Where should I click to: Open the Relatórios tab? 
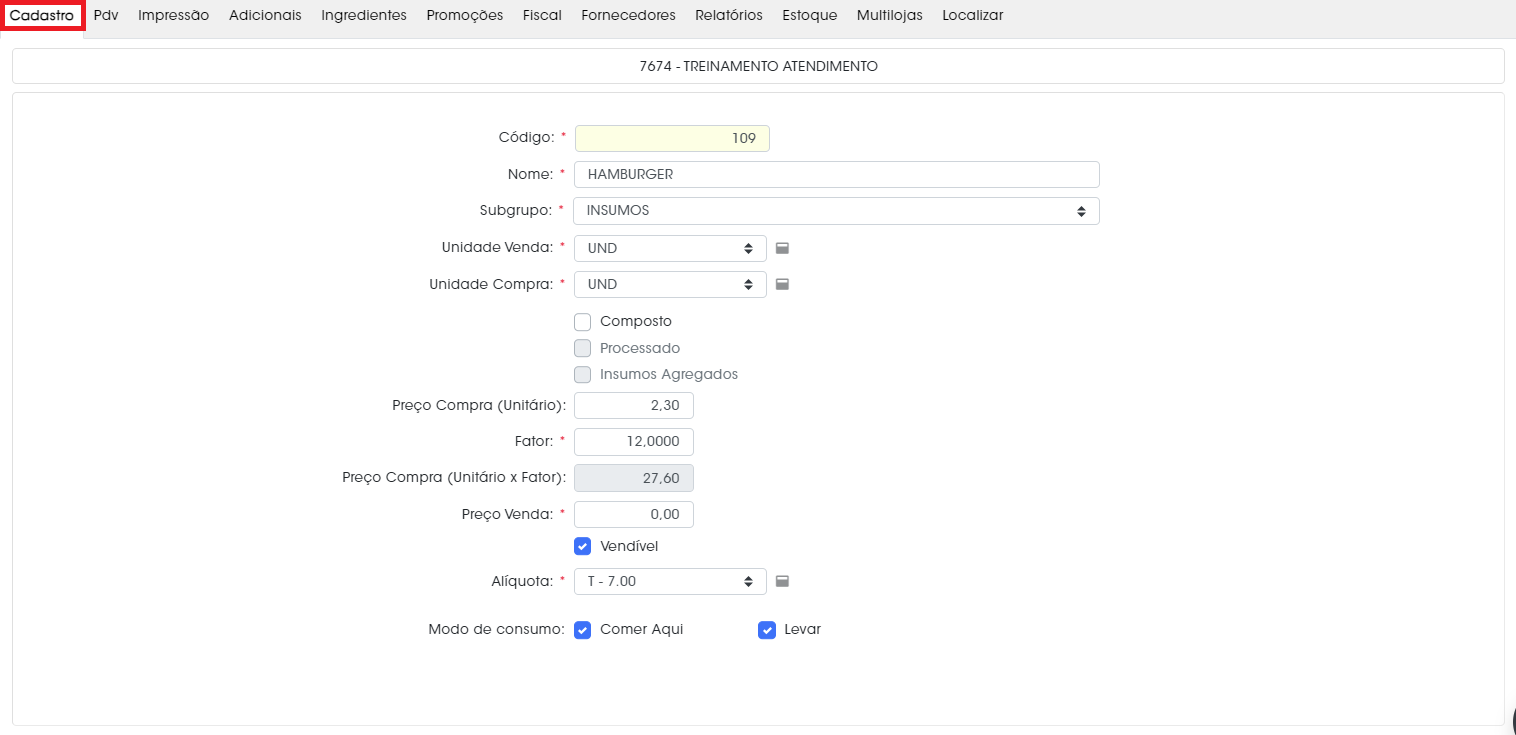click(x=729, y=15)
